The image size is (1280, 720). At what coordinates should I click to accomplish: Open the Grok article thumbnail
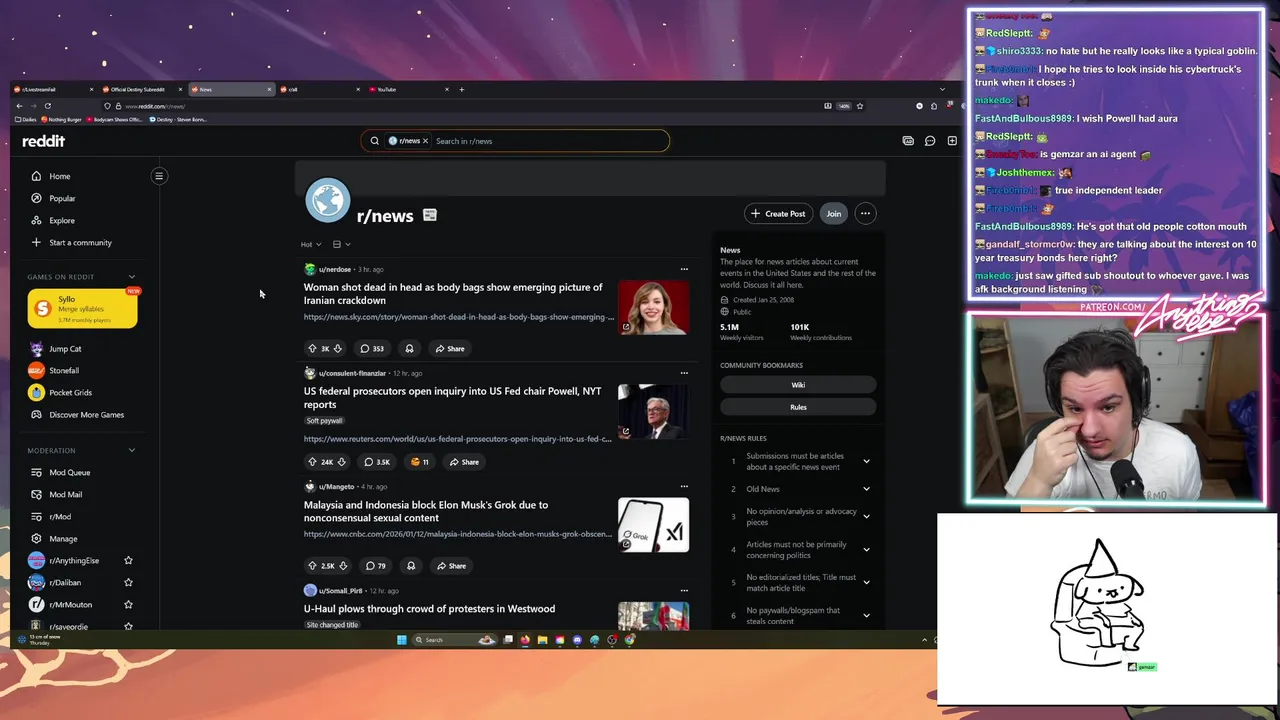click(653, 525)
